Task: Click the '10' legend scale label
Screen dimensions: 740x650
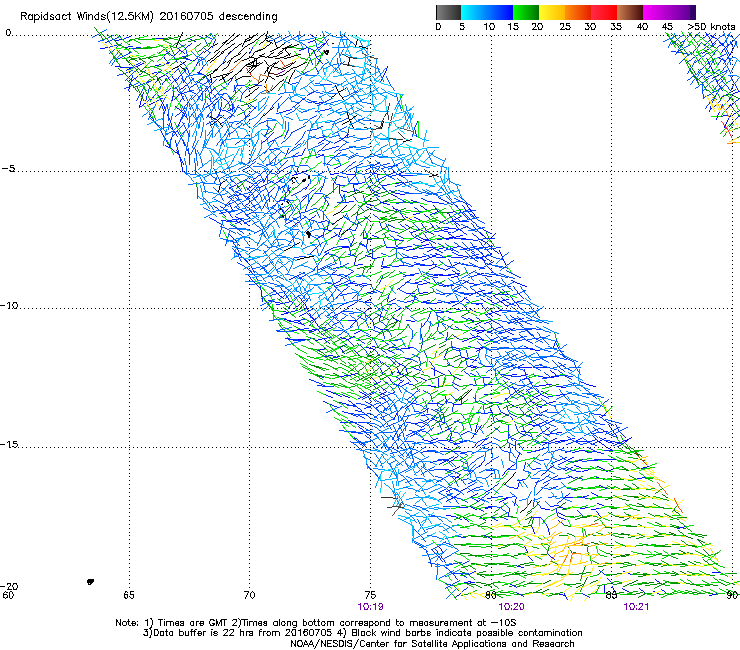Action: (x=489, y=26)
